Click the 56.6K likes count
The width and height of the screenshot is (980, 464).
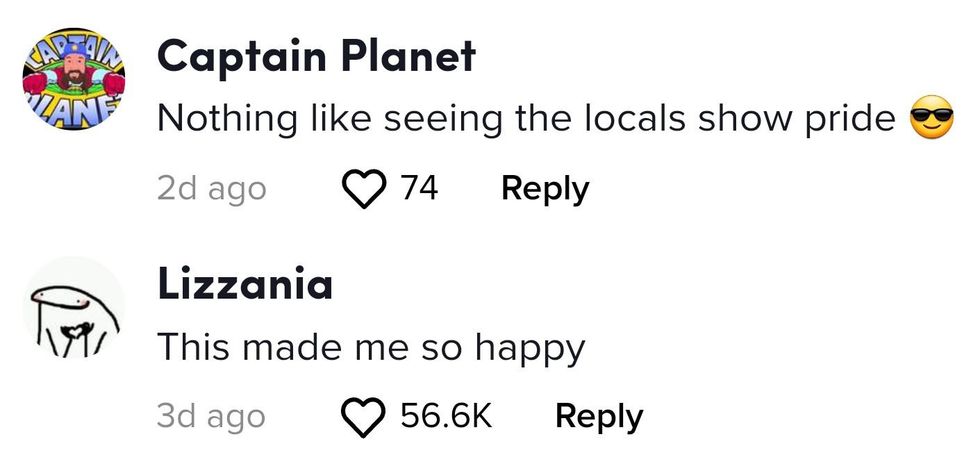[446, 416]
